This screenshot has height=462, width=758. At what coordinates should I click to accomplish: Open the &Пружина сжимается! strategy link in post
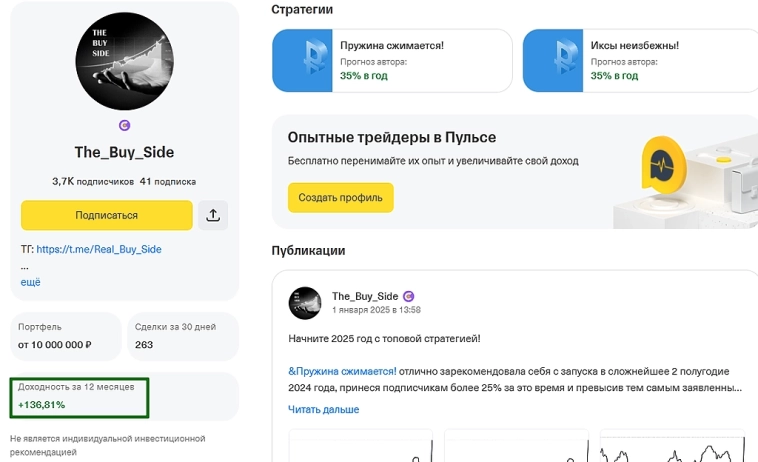point(342,370)
